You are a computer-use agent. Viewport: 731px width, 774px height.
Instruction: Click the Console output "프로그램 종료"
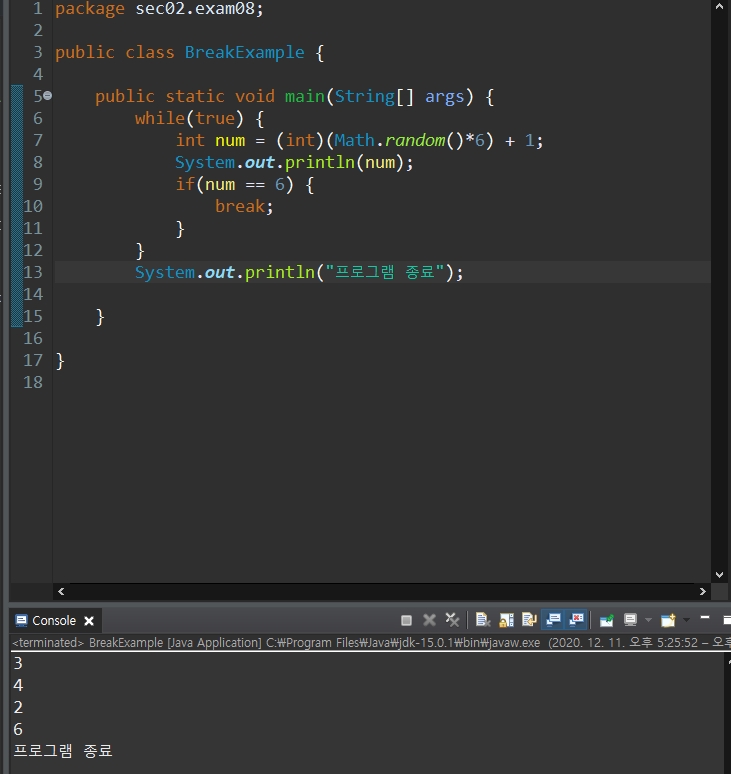(63, 751)
